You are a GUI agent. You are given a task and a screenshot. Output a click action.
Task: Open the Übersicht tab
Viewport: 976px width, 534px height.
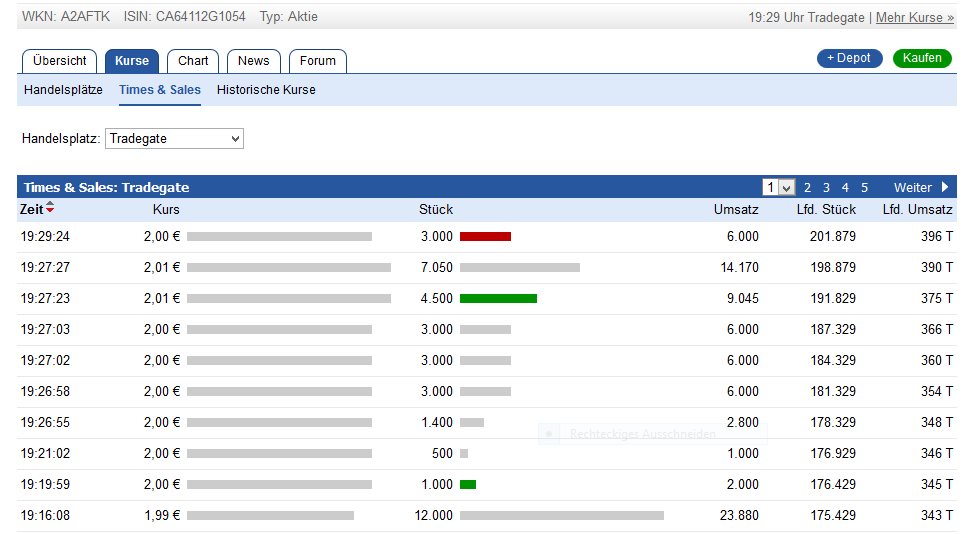60,61
